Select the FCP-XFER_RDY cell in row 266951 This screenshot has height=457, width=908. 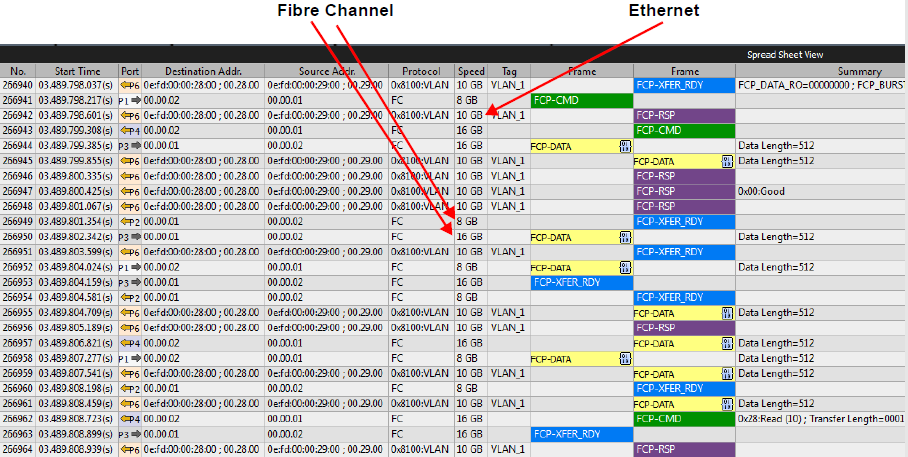coord(684,252)
